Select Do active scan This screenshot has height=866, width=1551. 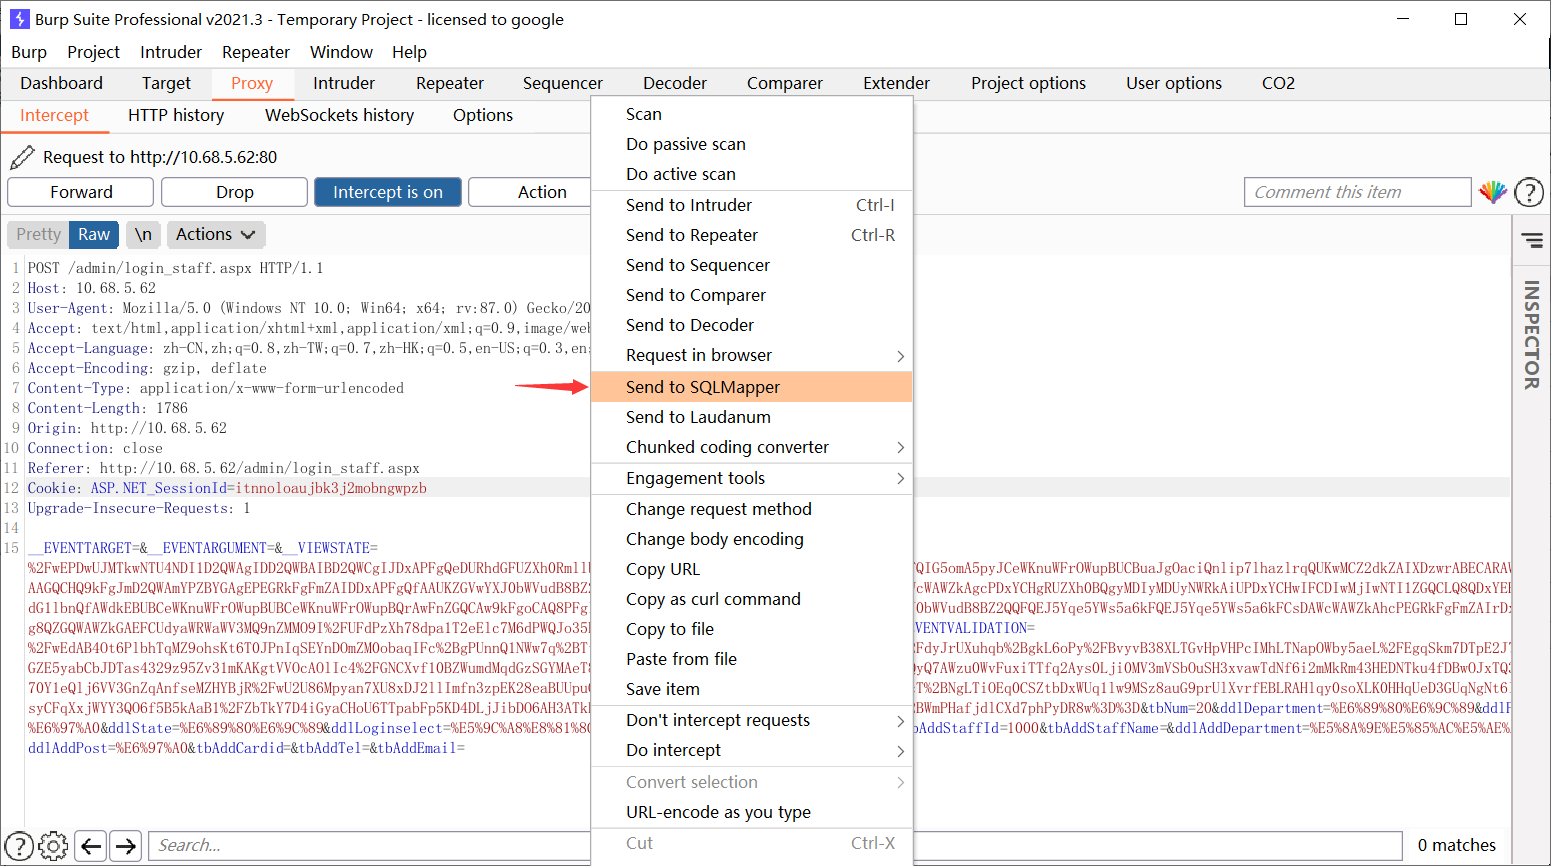[752, 174]
